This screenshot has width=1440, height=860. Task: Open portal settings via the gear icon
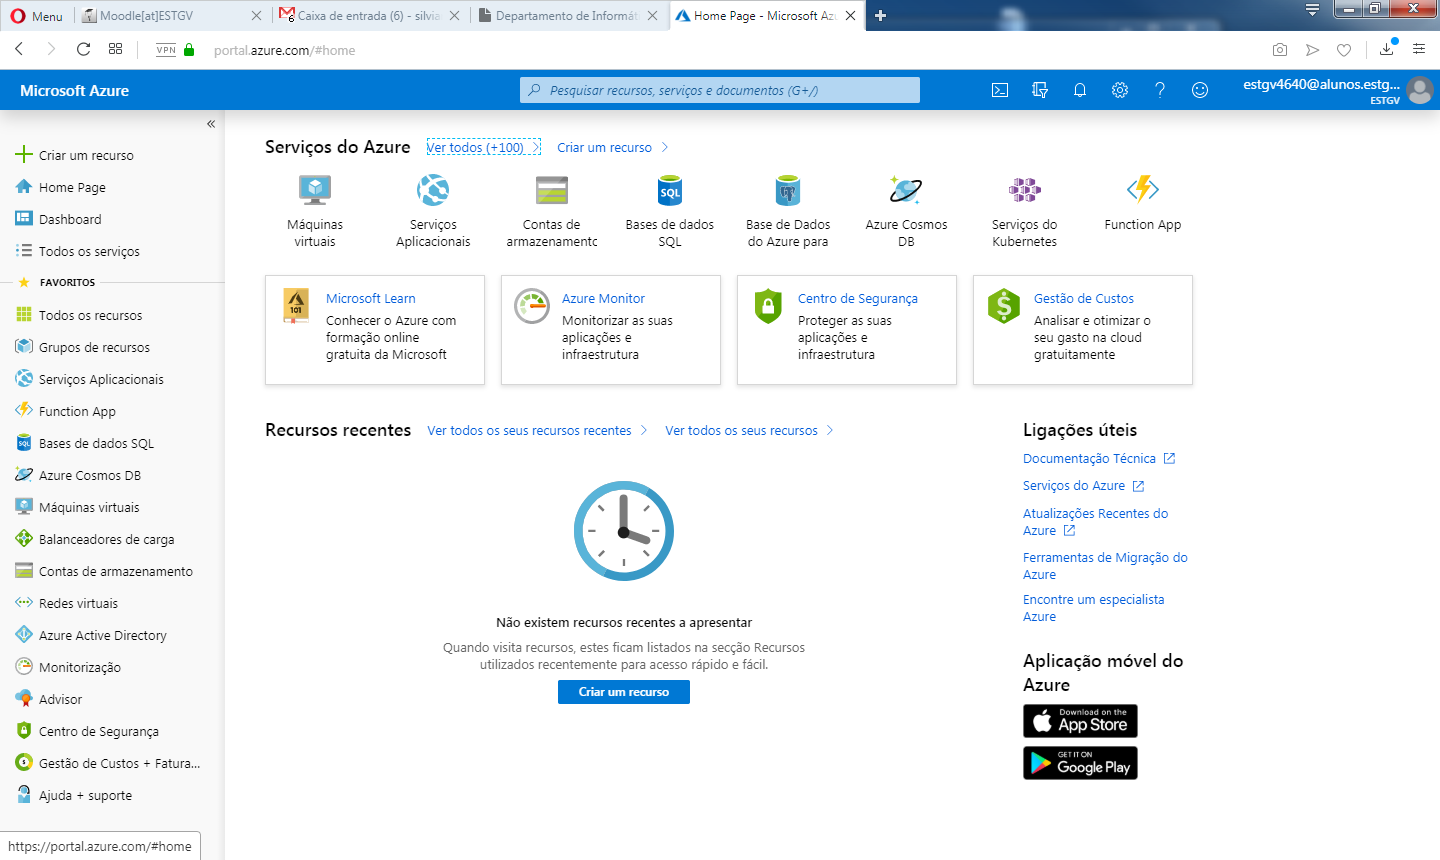point(1120,90)
